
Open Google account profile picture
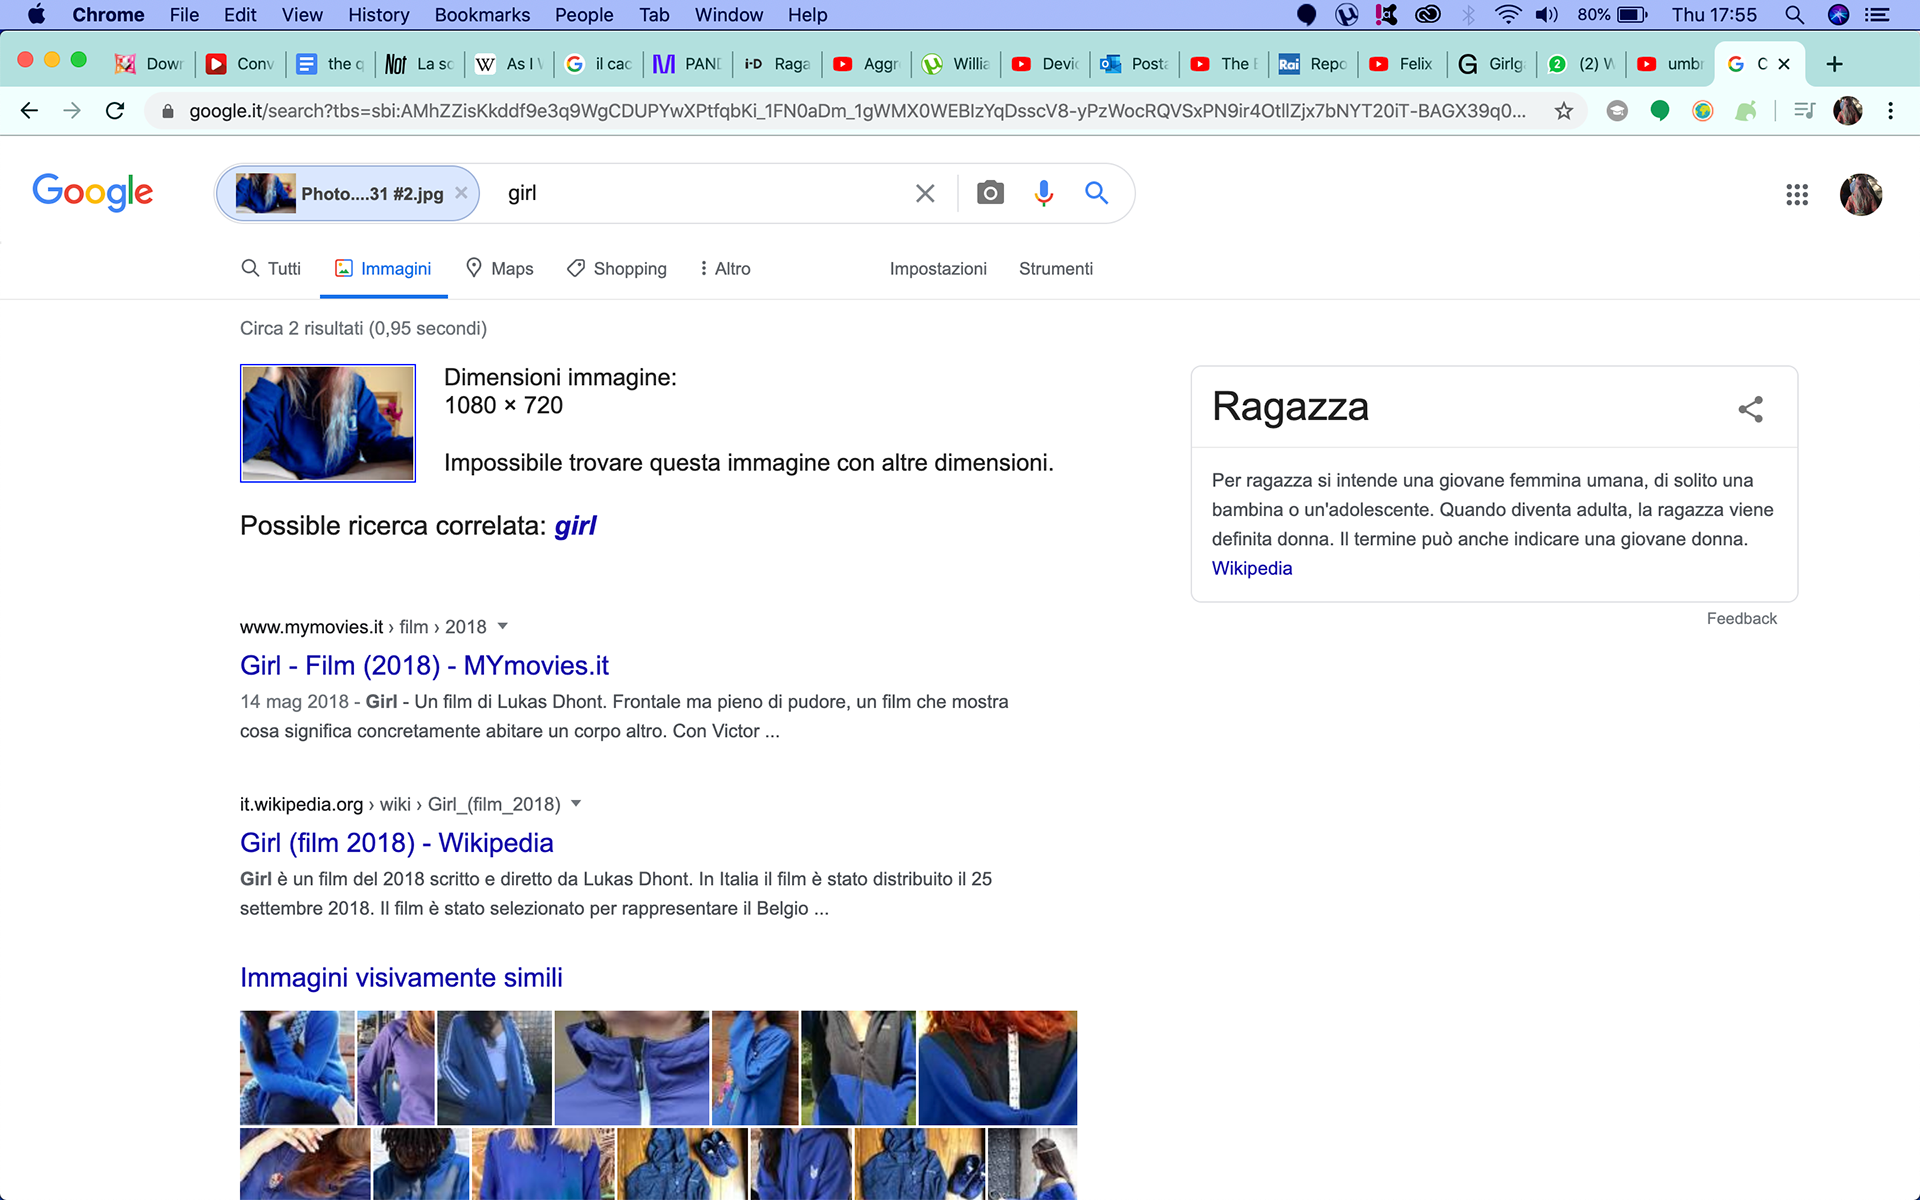1861,194
